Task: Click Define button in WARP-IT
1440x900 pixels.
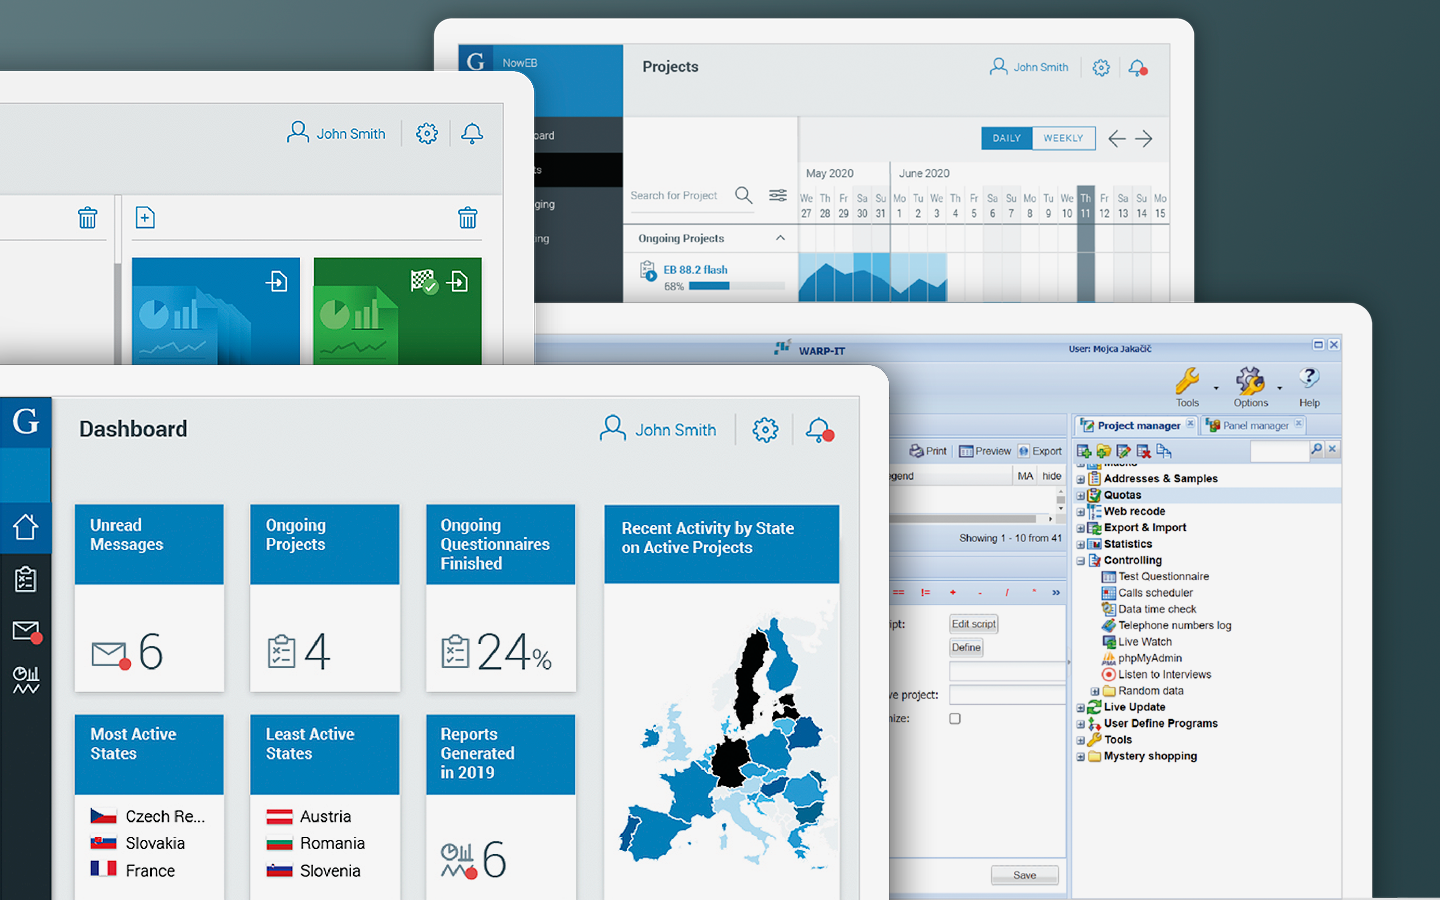Action: (x=966, y=648)
